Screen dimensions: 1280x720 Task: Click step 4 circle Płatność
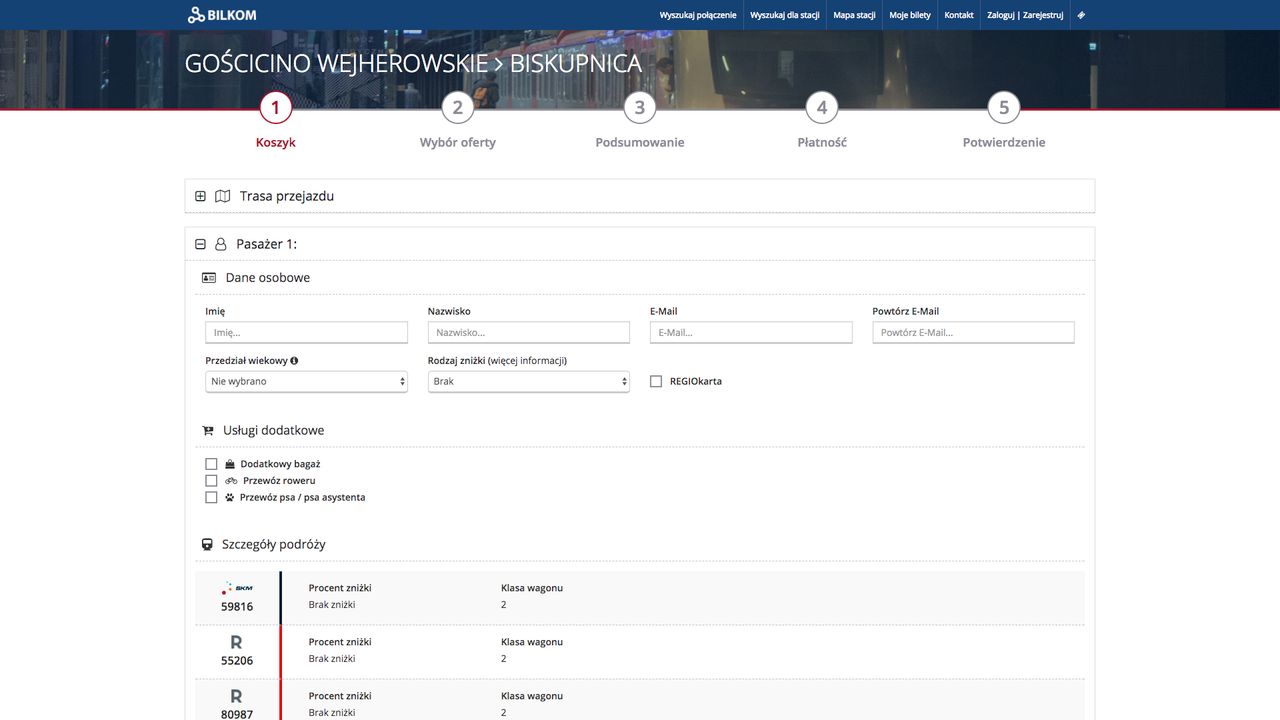821,108
